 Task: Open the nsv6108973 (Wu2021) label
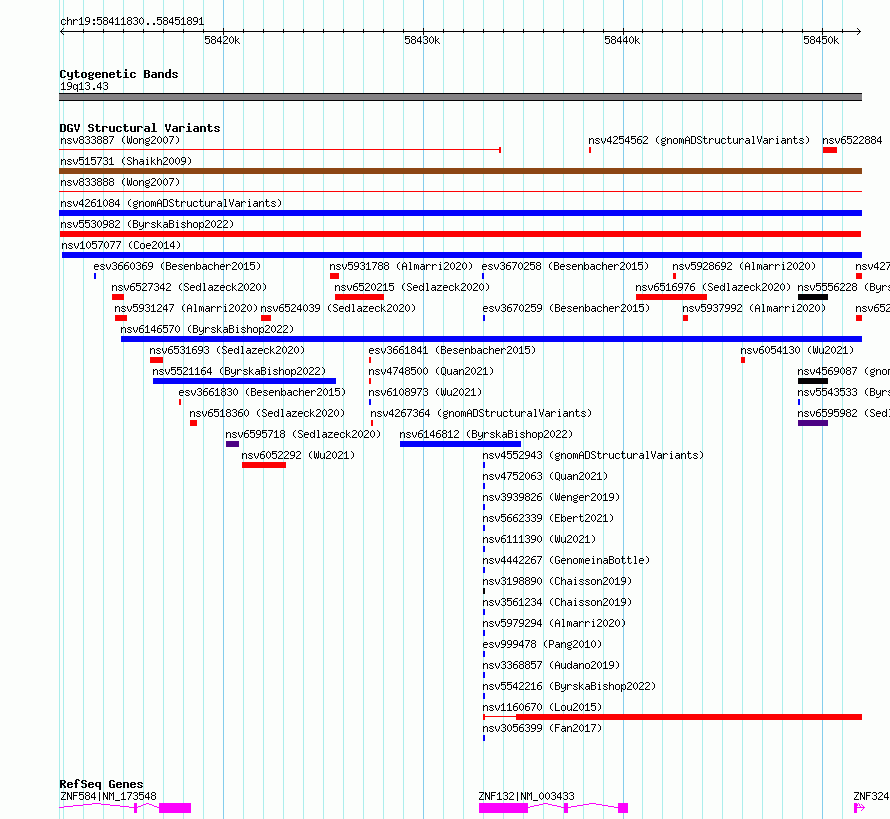pos(425,392)
